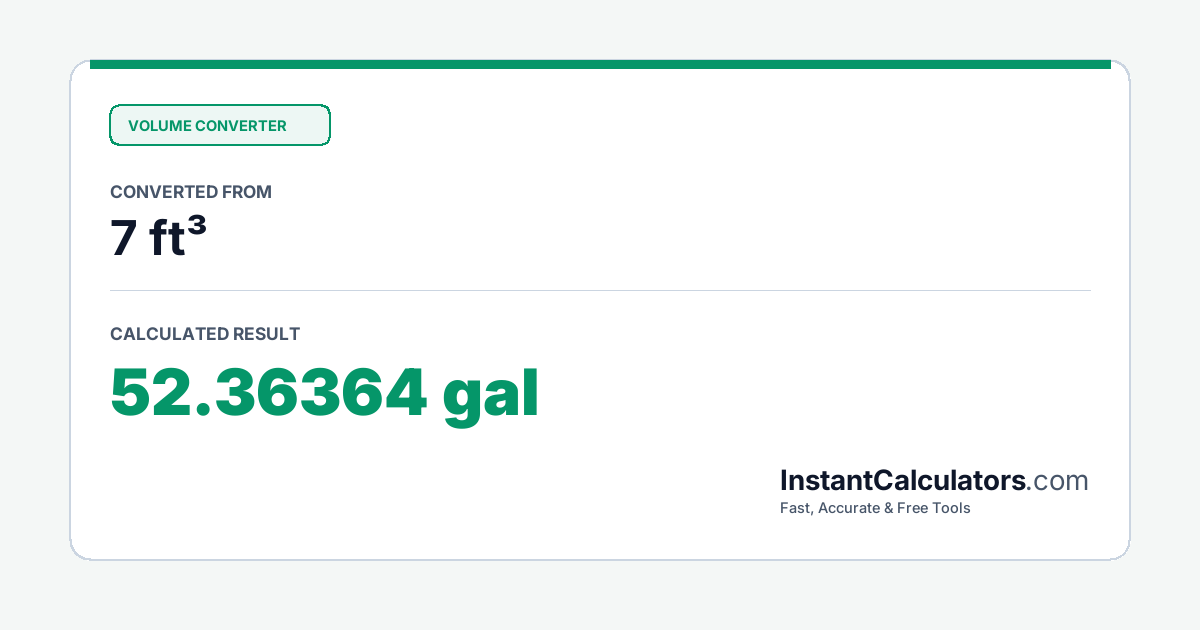
Task: Click the CALCULATED RESULT label
Action: [205, 334]
